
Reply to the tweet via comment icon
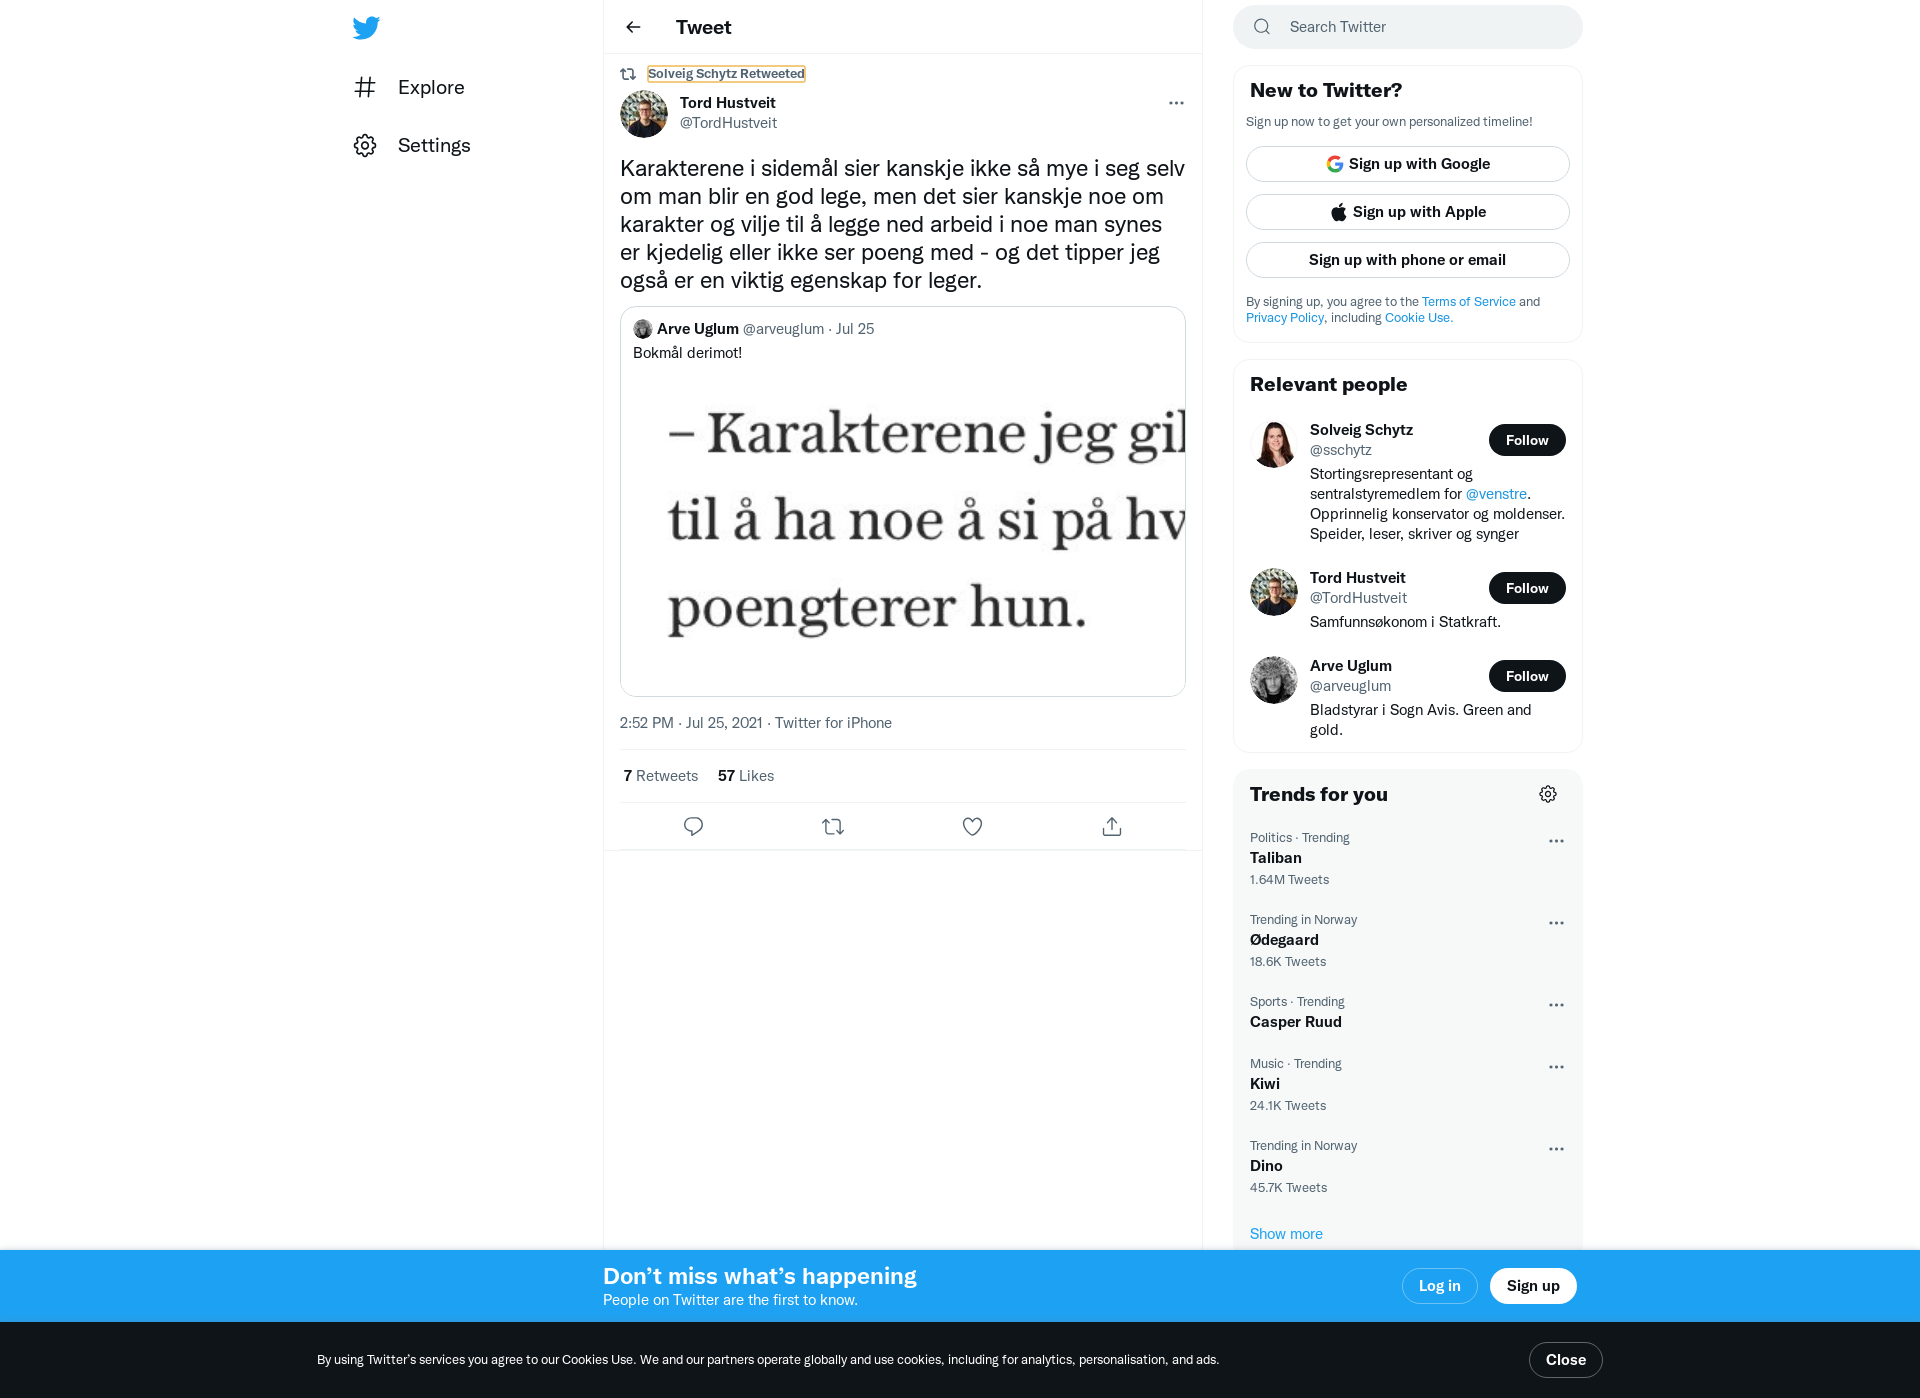pos(693,826)
